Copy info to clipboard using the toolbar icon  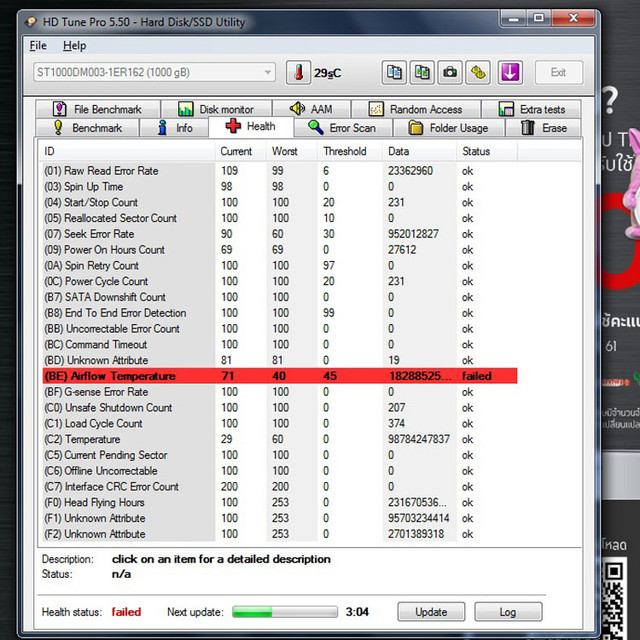click(x=394, y=73)
